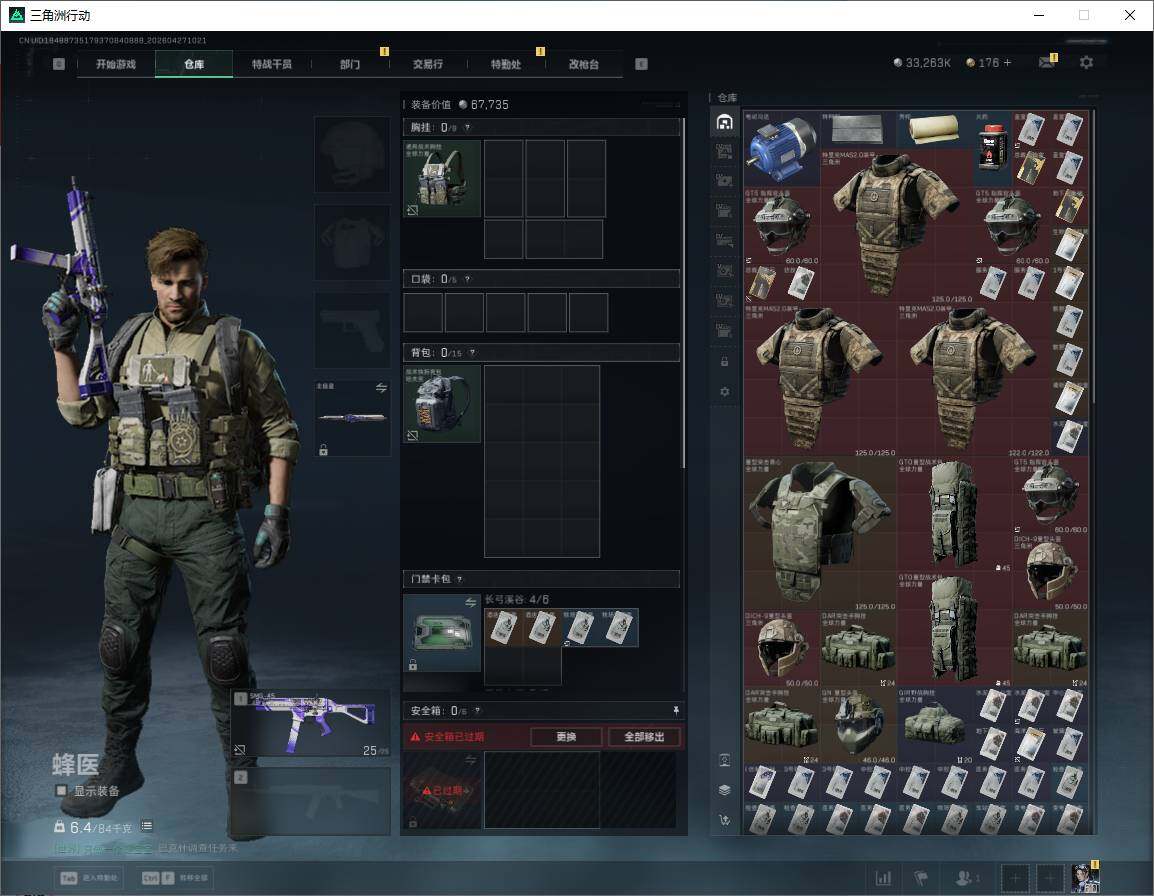Screen dimensions: 1154x896
Task: Open the 改枪台 tab
Action: [x=584, y=64]
